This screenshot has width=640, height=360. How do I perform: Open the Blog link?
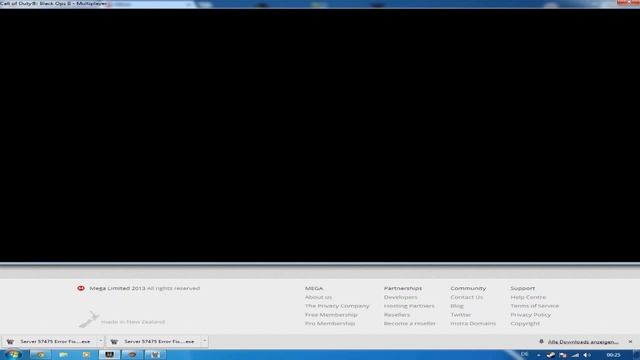click(x=457, y=306)
